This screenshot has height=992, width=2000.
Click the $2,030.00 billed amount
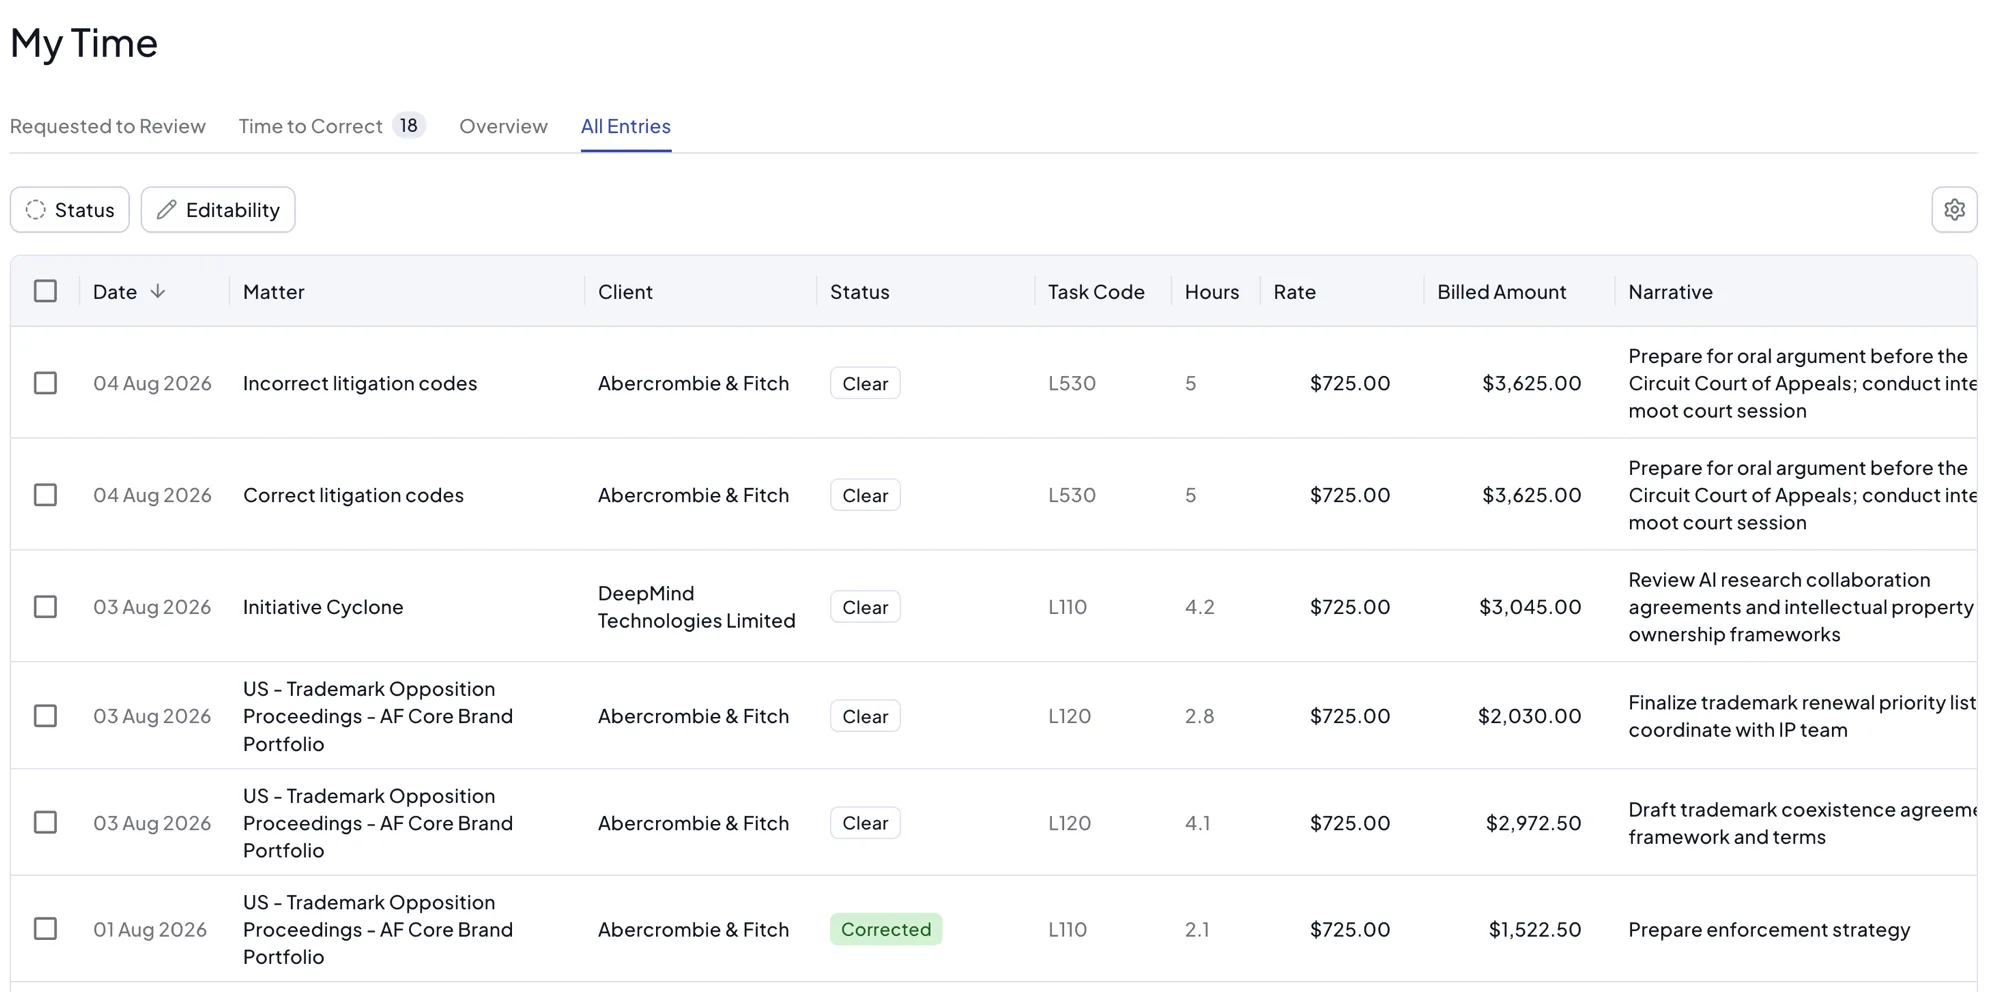[1530, 716]
